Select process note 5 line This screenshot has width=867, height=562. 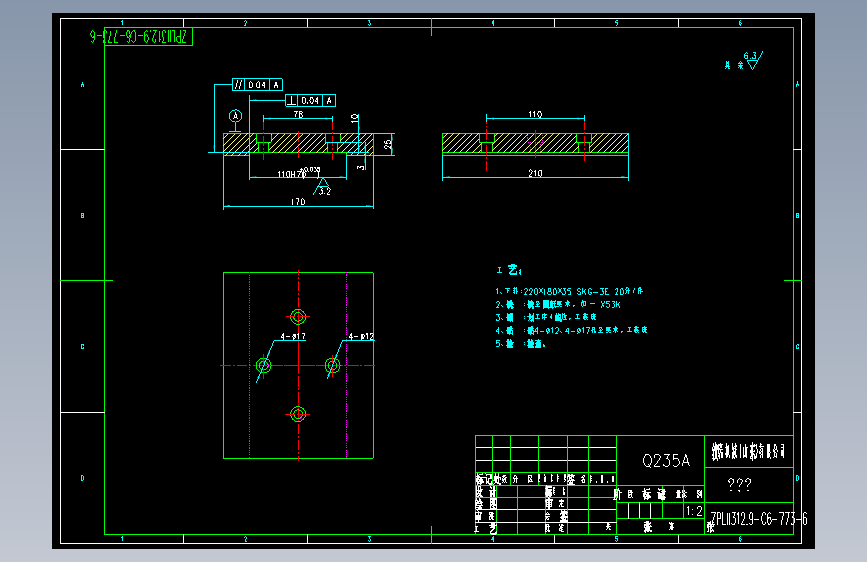[x=520, y=344]
